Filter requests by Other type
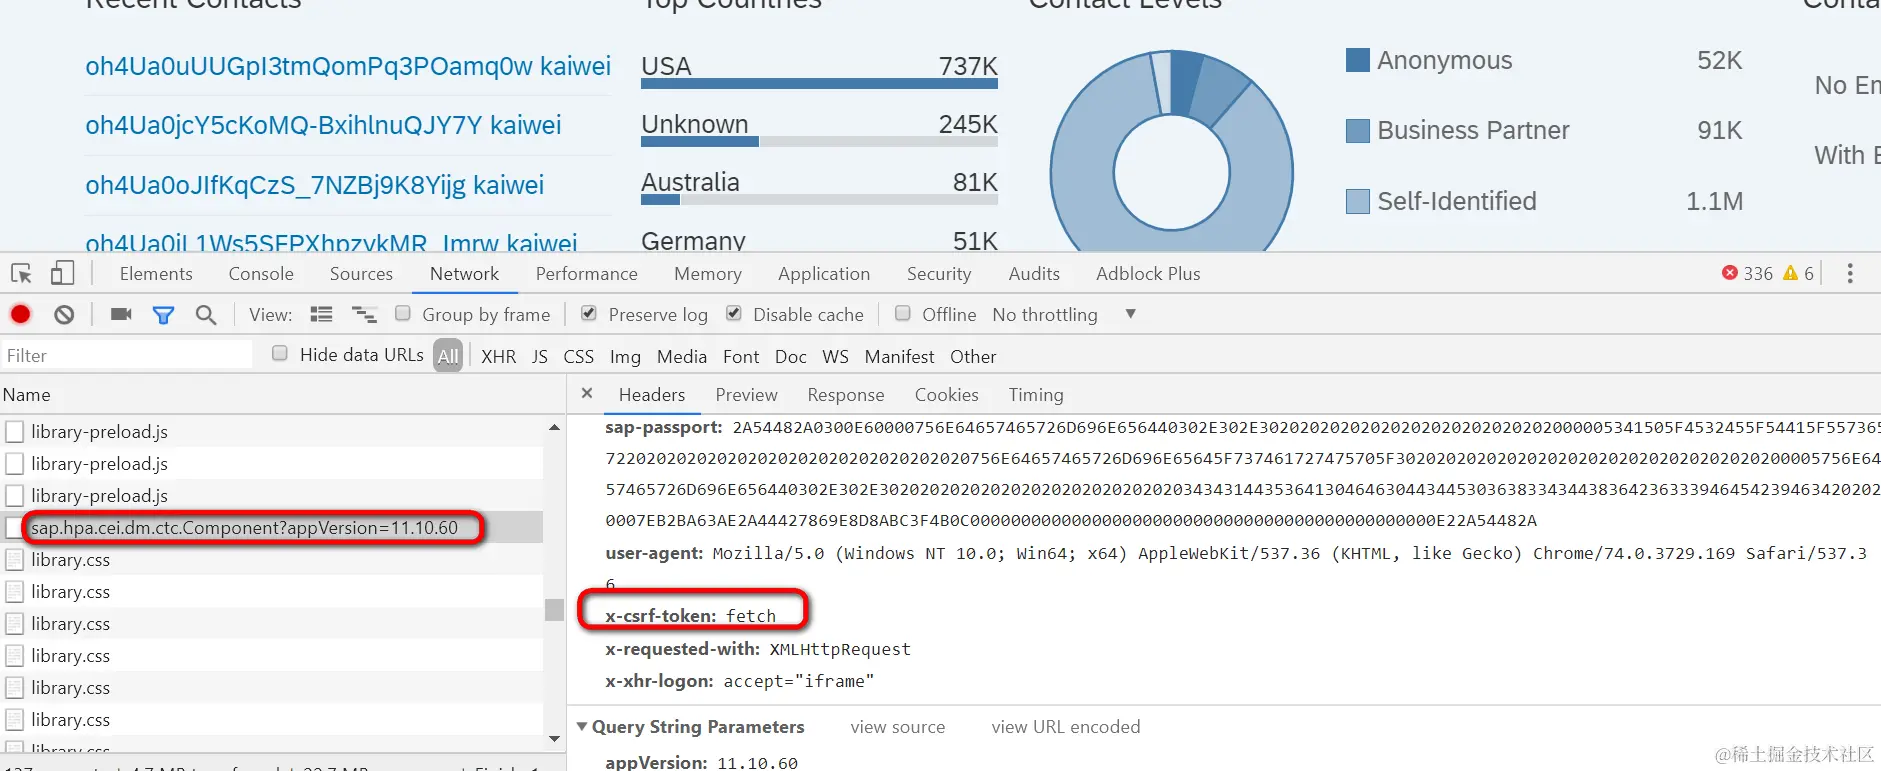Viewport: 1881px width, 771px height. point(973,357)
